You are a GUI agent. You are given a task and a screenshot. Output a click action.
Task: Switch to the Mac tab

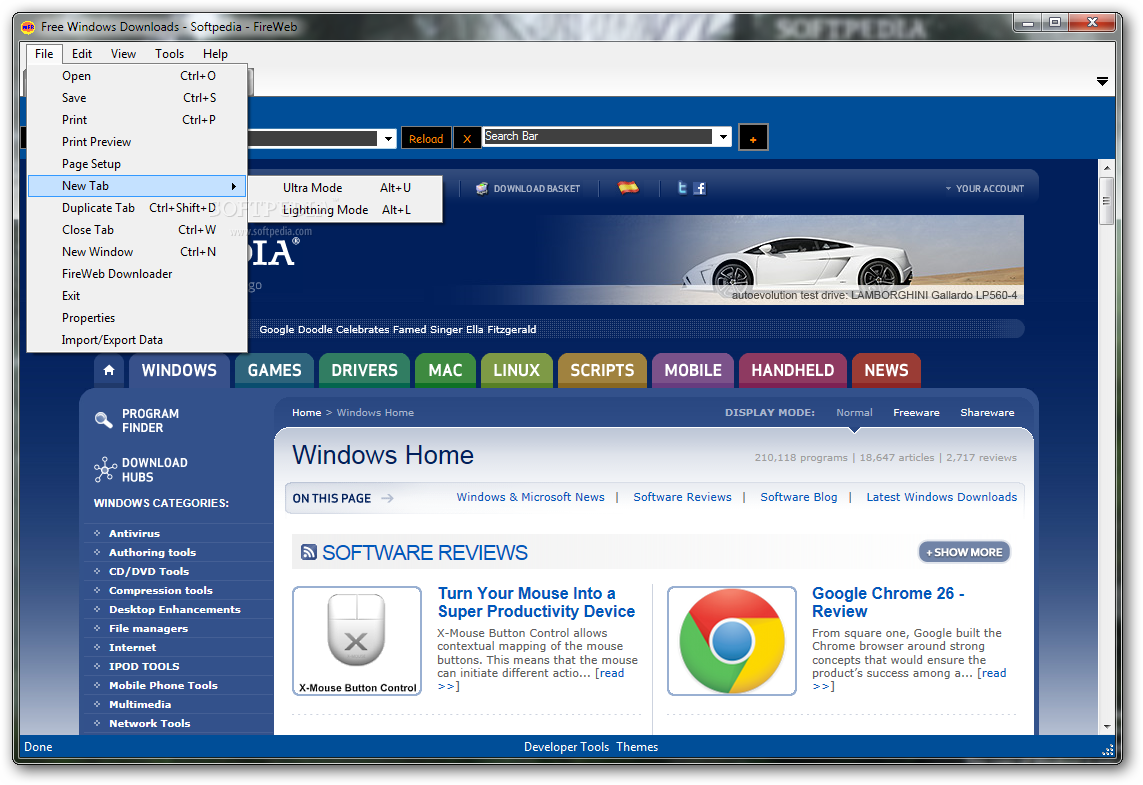[x=445, y=370]
